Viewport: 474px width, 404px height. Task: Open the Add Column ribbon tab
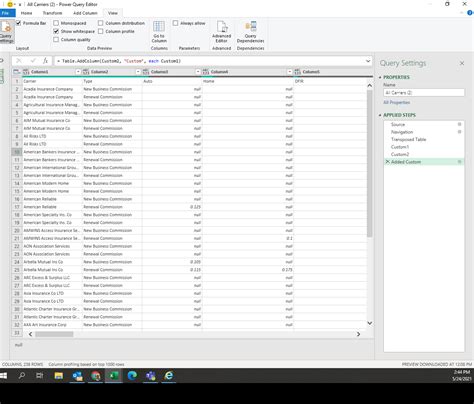[x=85, y=13]
